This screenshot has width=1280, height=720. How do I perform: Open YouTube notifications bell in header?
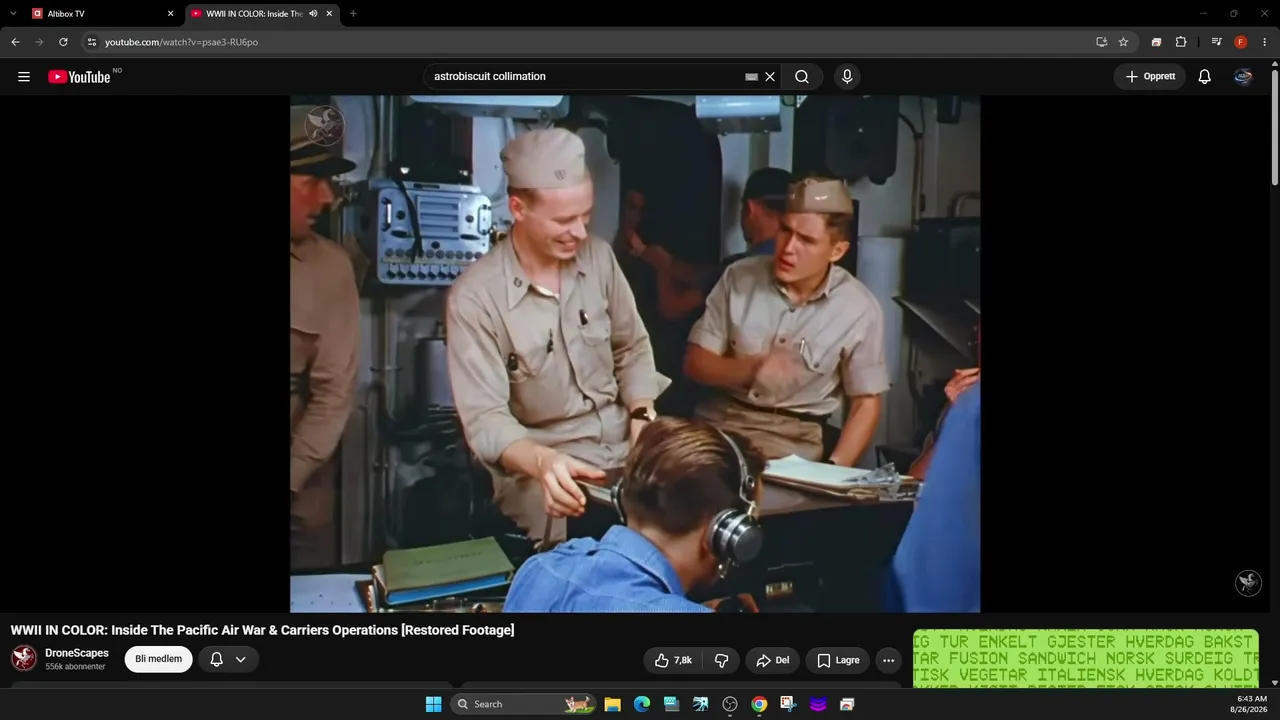[x=1205, y=77]
